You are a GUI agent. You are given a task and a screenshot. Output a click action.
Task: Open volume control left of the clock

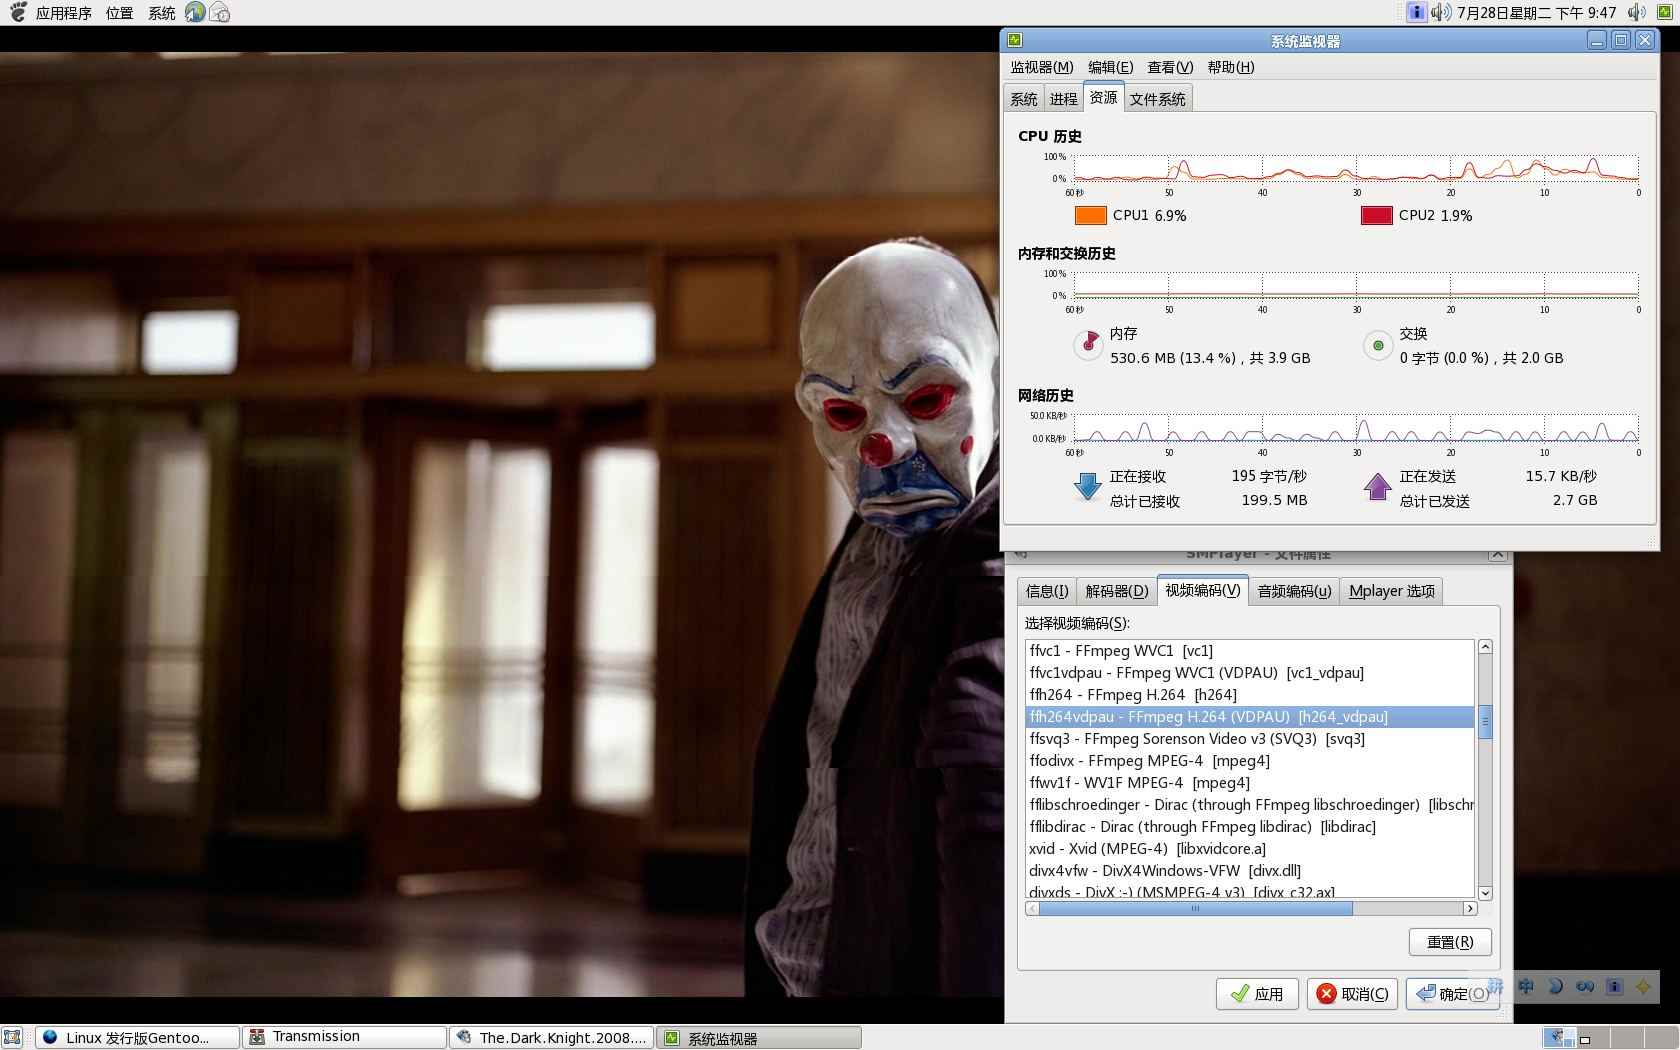point(1440,12)
